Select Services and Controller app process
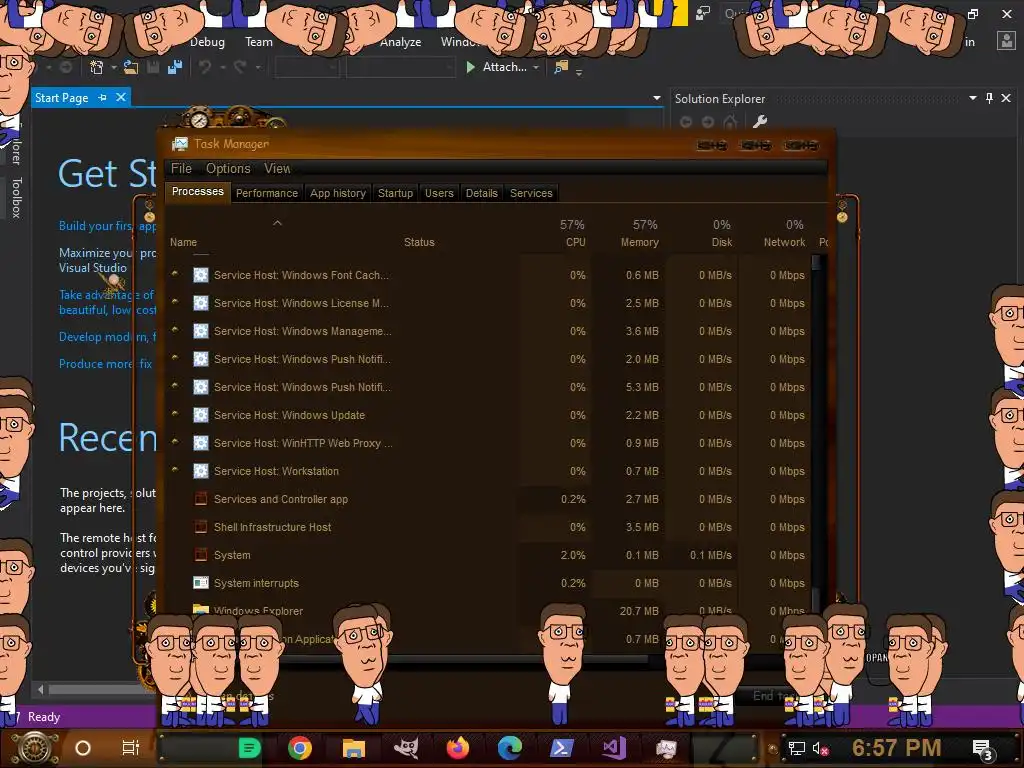 pos(488,499)
